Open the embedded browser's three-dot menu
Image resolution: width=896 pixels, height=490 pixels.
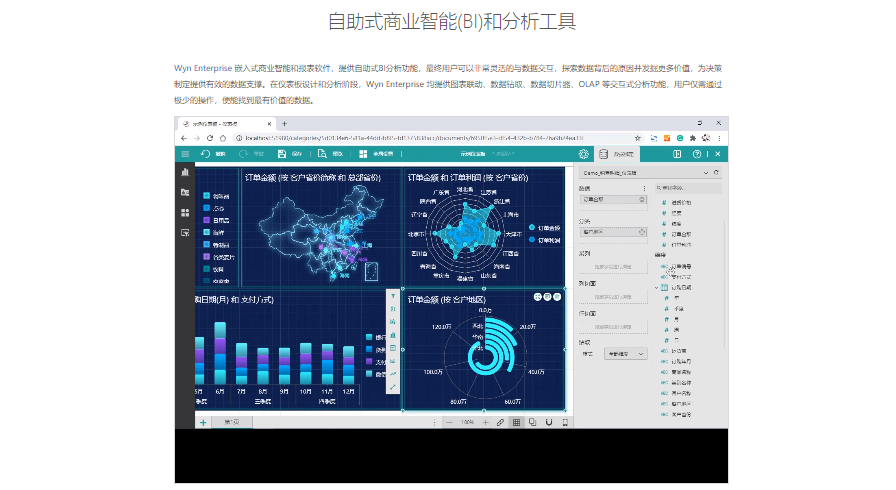coord(719,138)
